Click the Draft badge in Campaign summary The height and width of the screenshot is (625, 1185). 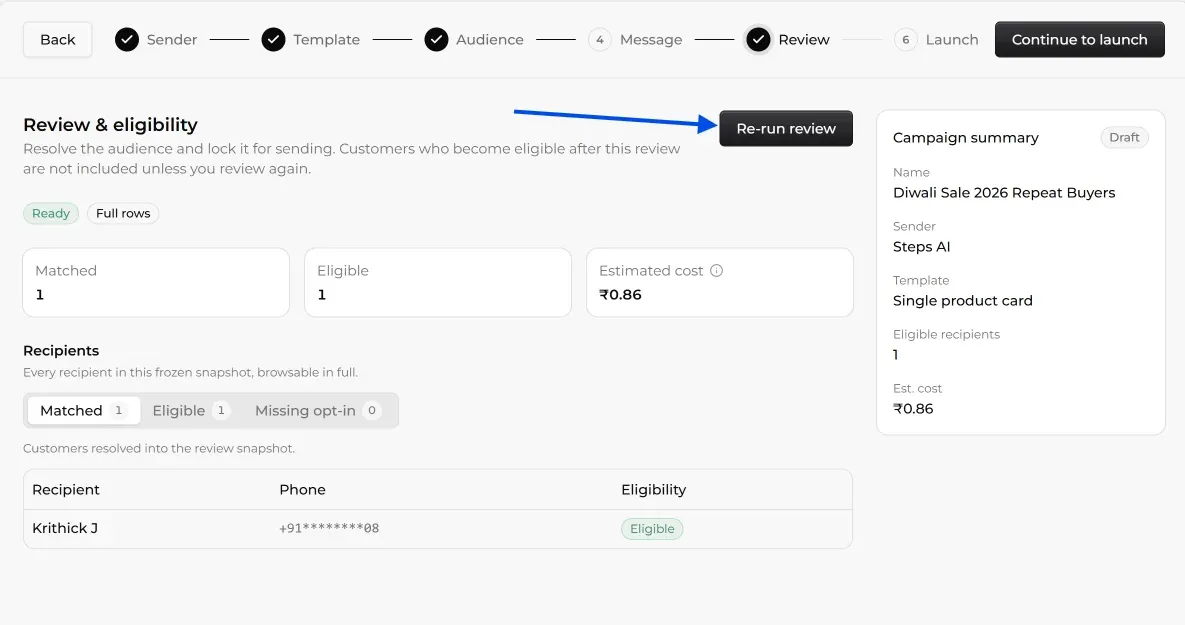pos(1124,138)
